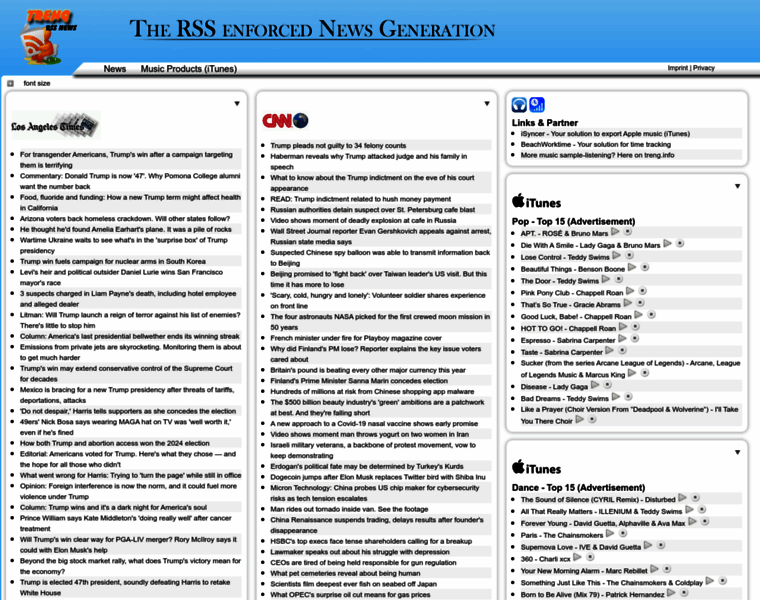Collapse the iTunes Pop Top 15 panel
The height and width of the screenshot is (600, 760).
tap(737, 187)
